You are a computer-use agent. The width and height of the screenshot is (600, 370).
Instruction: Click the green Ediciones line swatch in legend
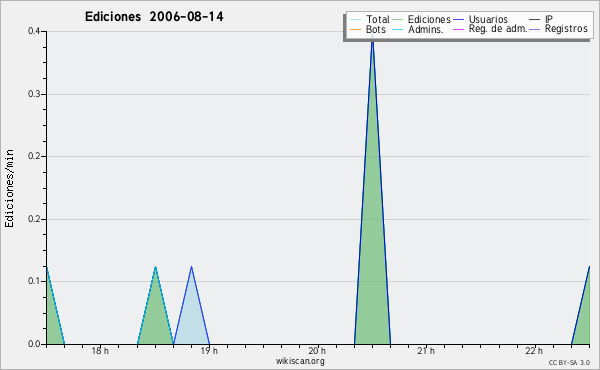(x=398, y=20)
